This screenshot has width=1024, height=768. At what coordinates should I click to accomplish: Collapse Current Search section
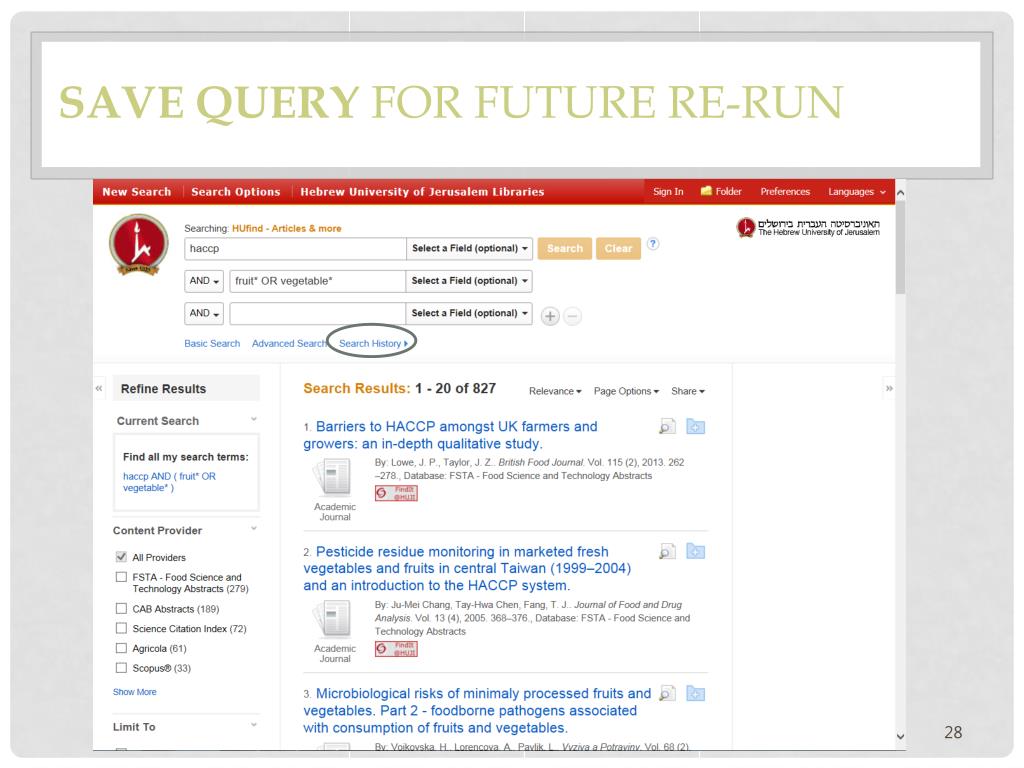(253, 420)
